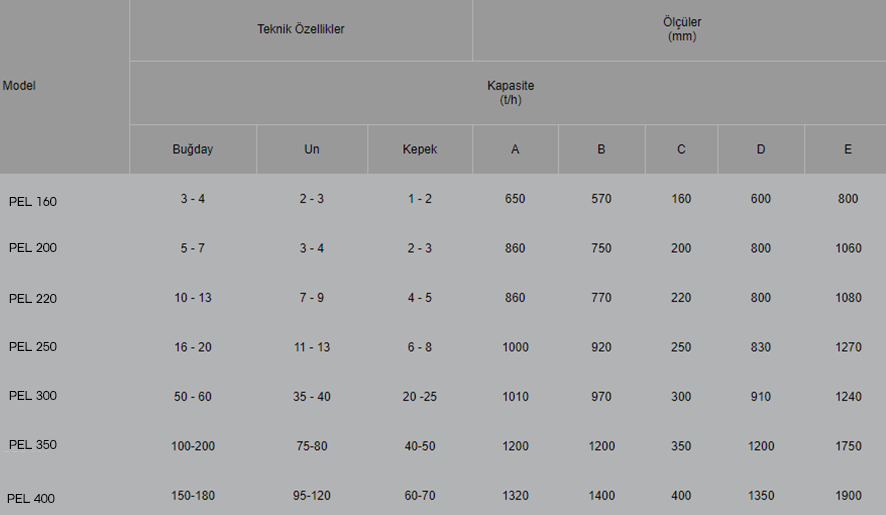886x515 pixels.
Task: Click the PEL 400 row label
Action: pyautogui.click(x=31, y=499)
